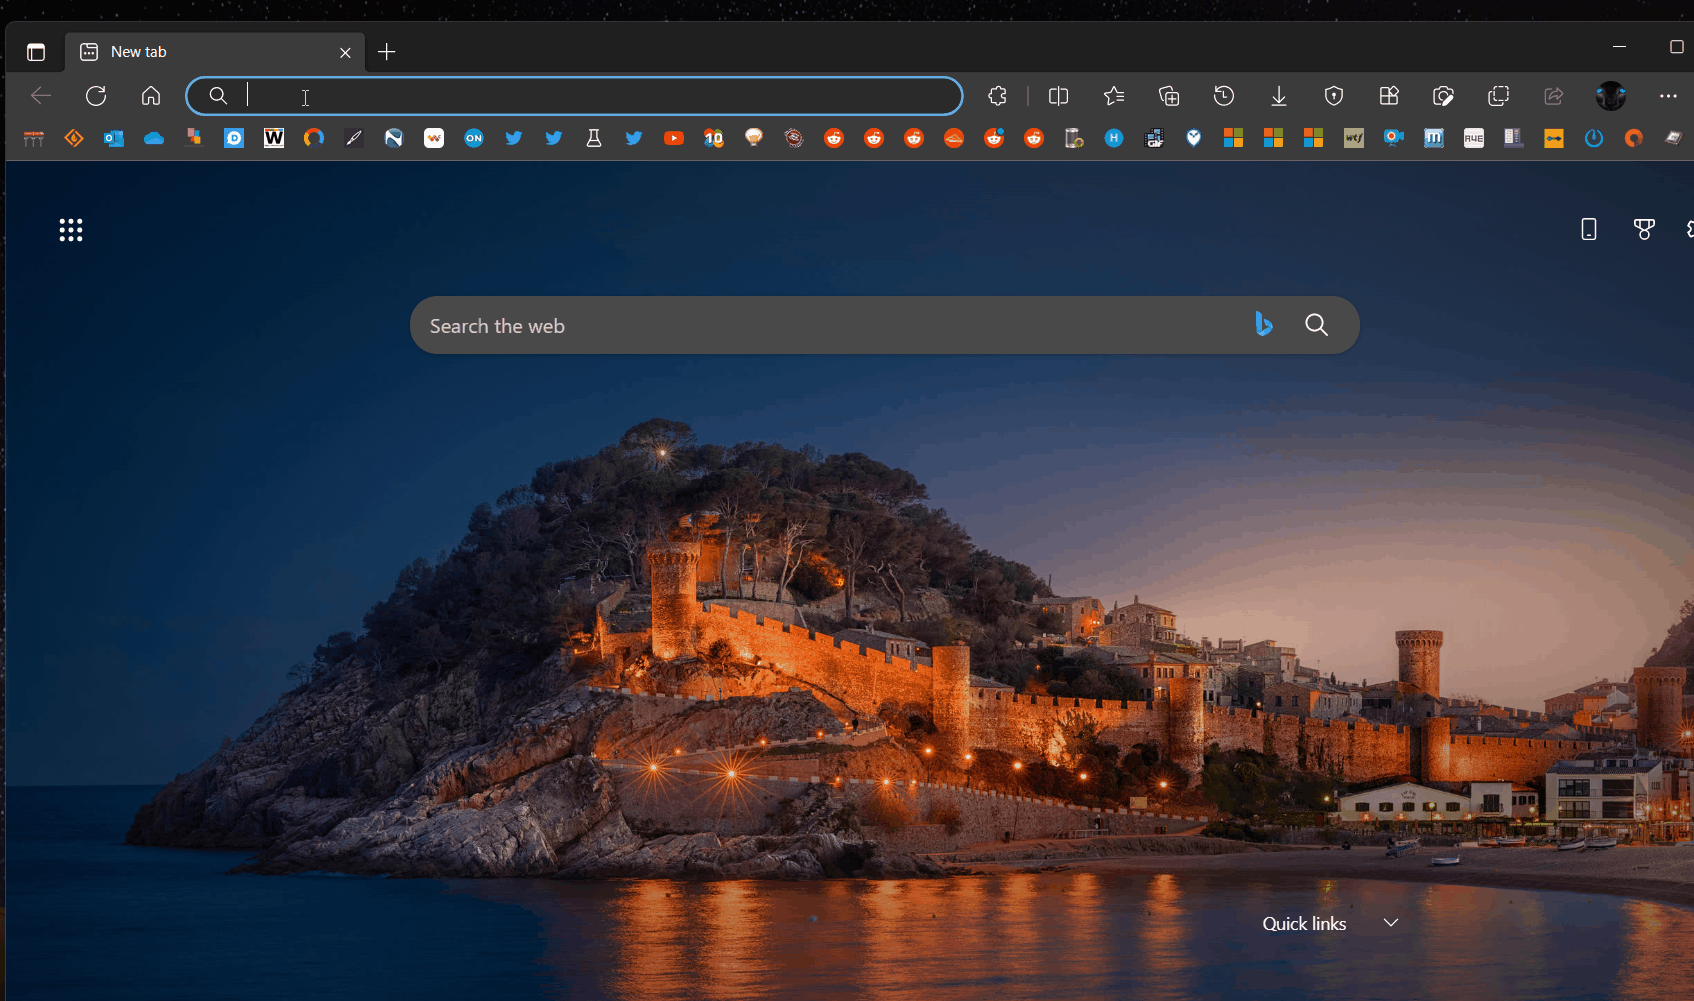Click the magnifier search button on page
This screenshot has width=1694, height=1001.
click(1317, 324)
